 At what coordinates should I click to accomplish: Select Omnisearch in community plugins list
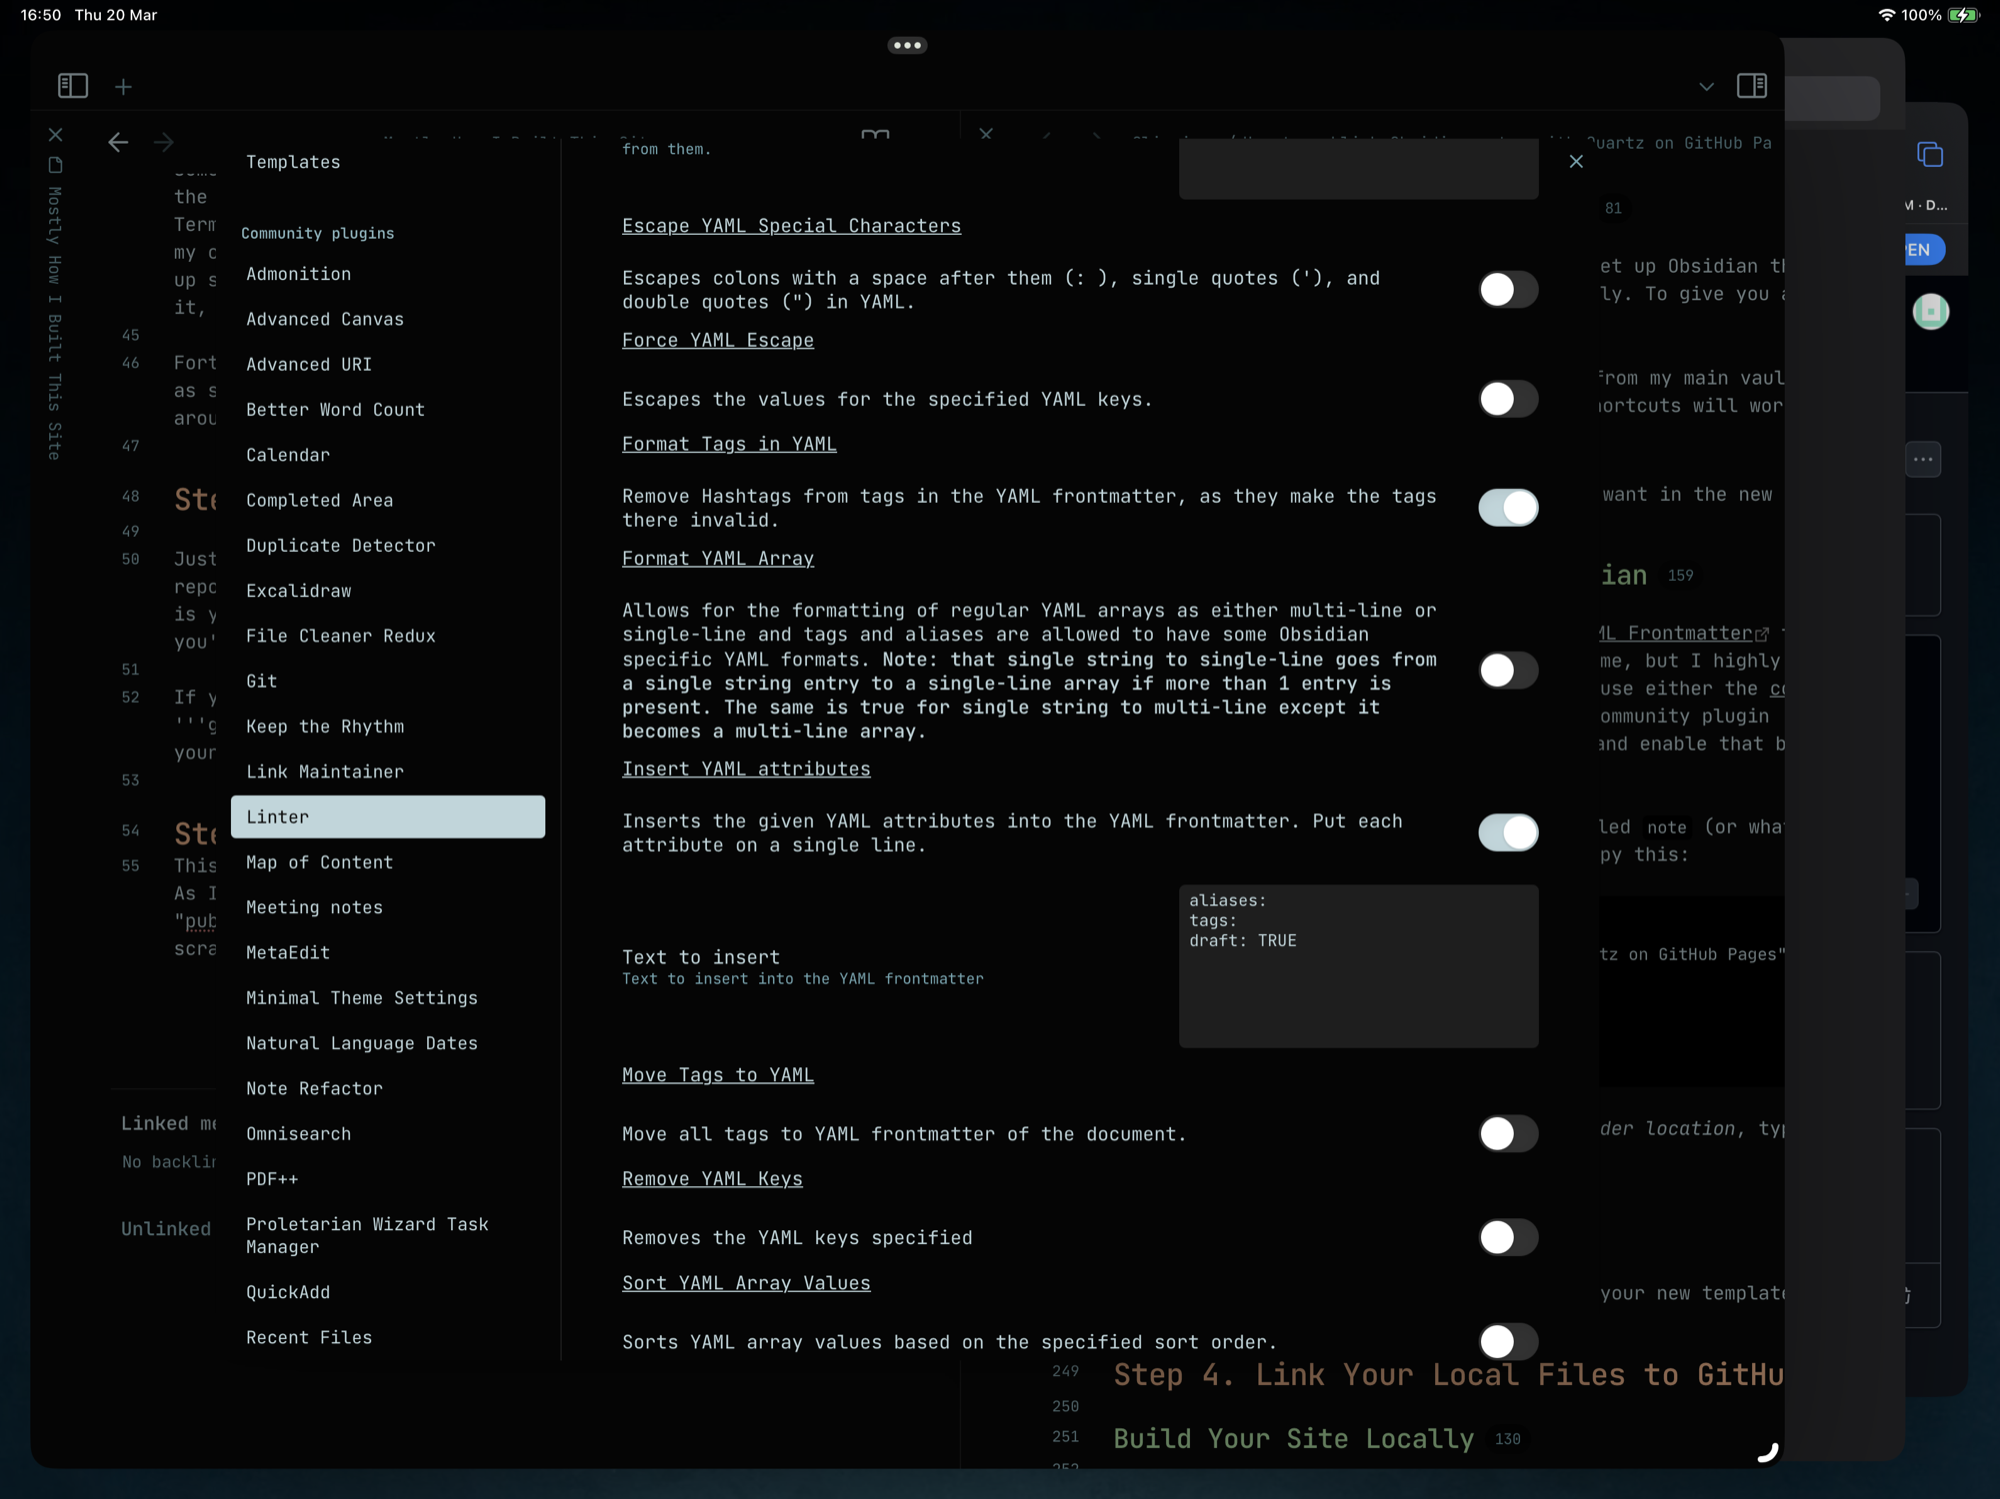298,1134
